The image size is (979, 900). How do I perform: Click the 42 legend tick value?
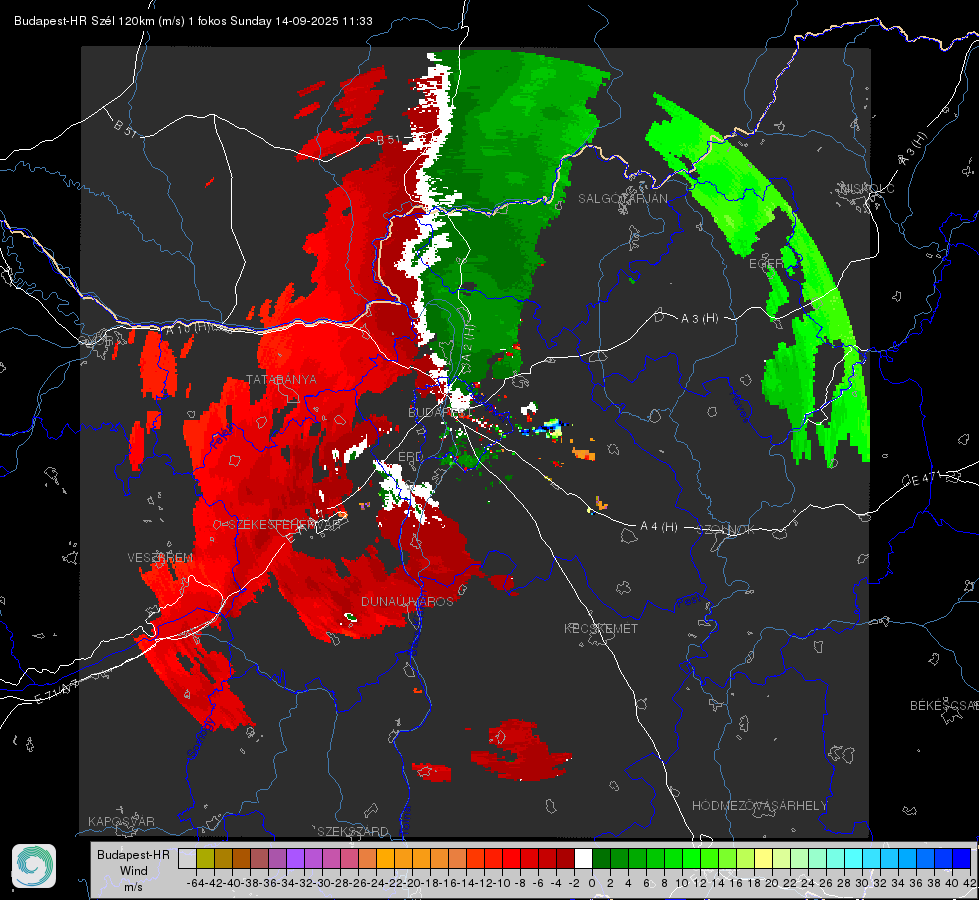[x=969, y=883]
